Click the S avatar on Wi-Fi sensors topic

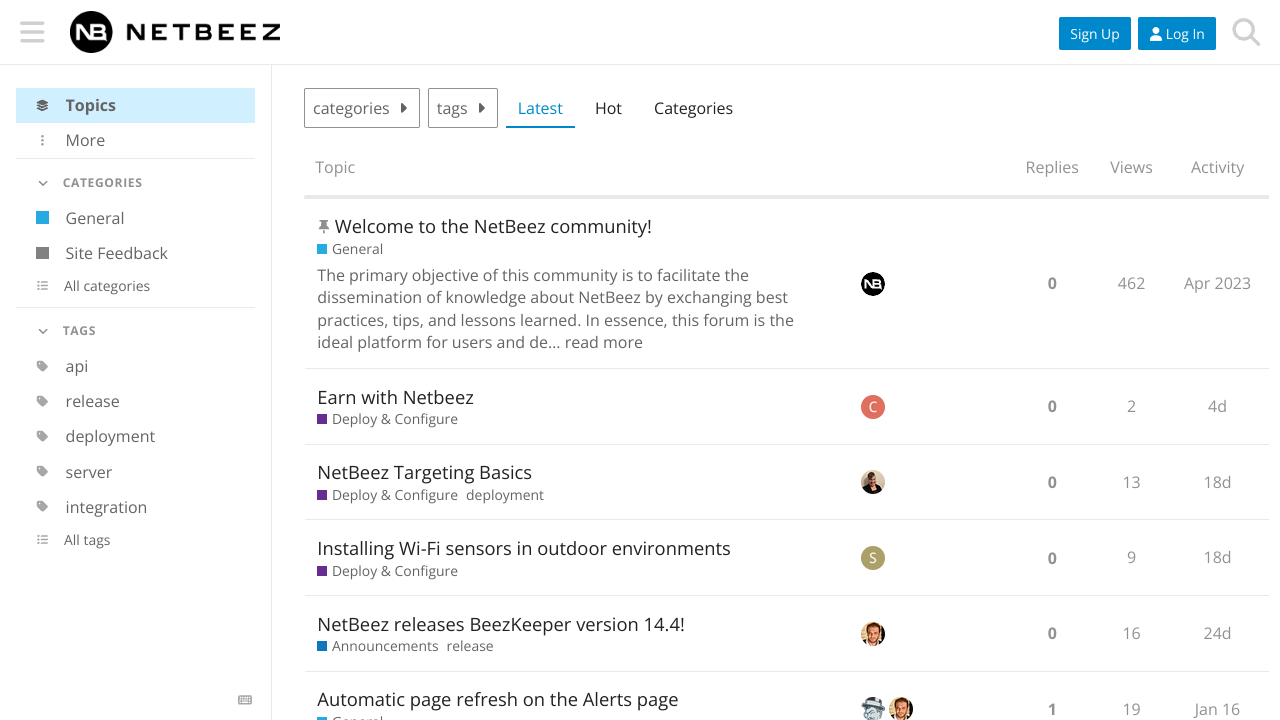click(x=873, y=558)
